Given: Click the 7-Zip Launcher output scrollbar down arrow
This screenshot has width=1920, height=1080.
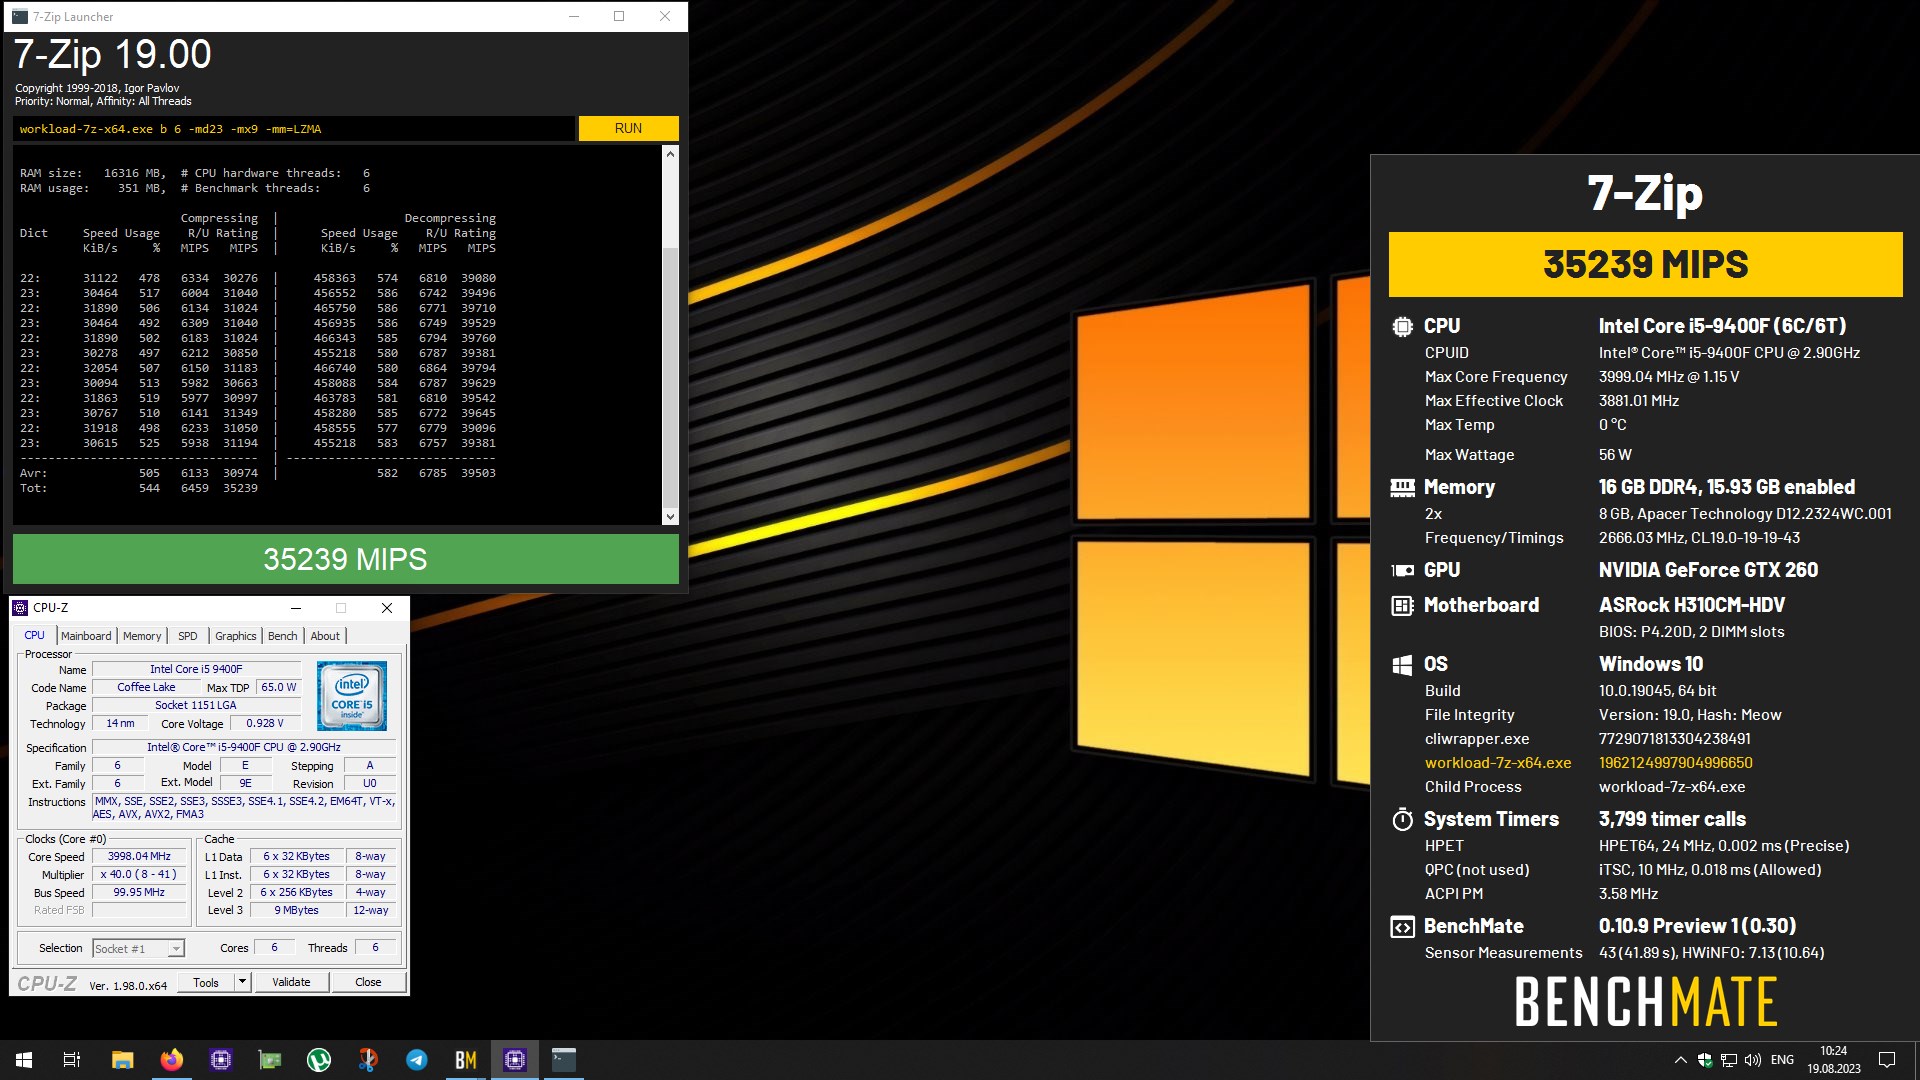Looking at the screenshot, I should pos(670,517).
